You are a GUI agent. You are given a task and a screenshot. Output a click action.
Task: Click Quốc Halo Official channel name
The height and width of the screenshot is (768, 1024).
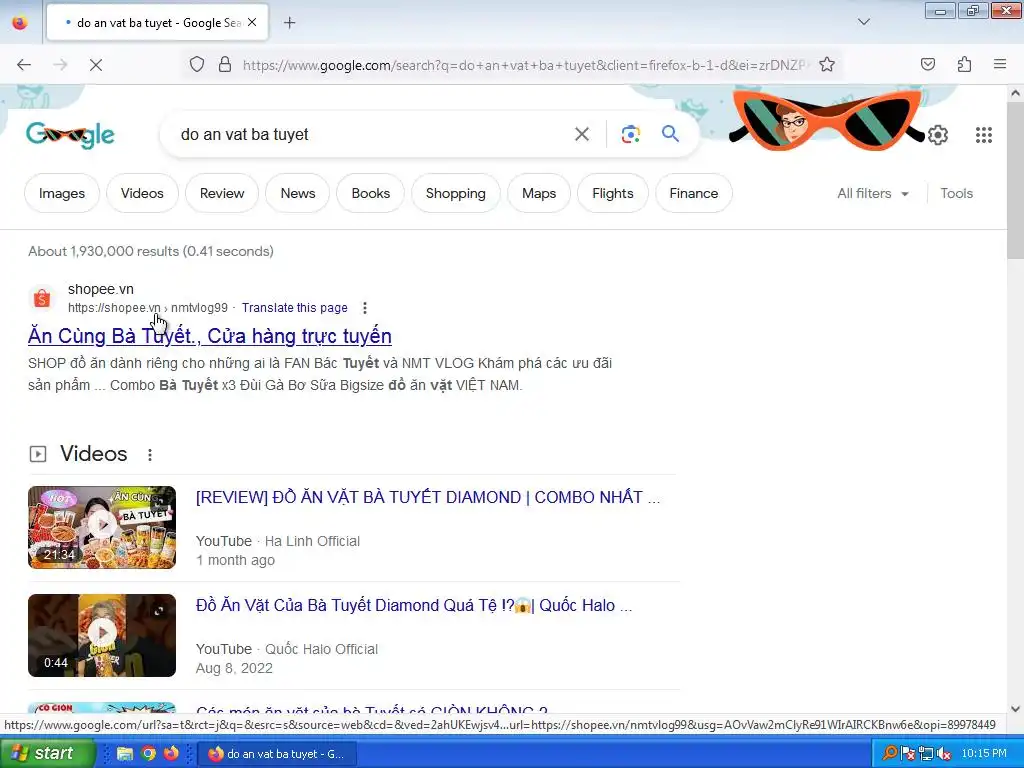[x=321, y=649]
